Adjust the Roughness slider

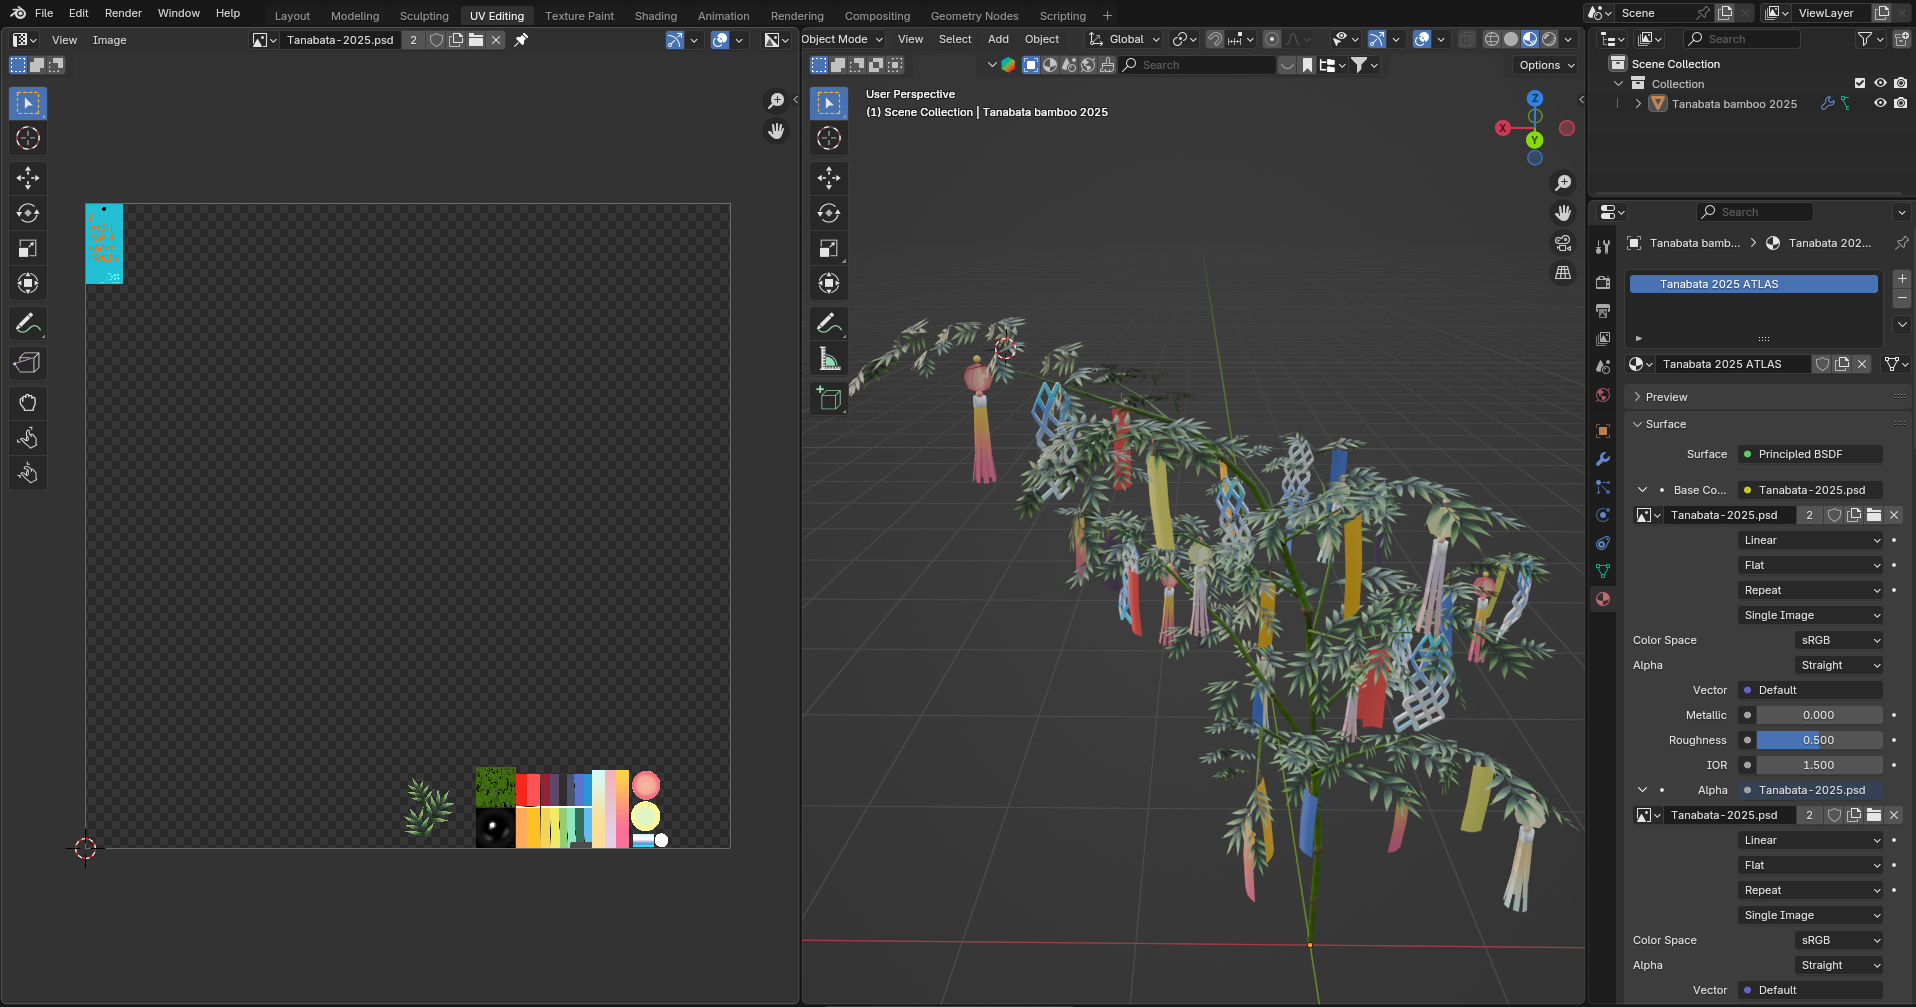[1819, 740]
